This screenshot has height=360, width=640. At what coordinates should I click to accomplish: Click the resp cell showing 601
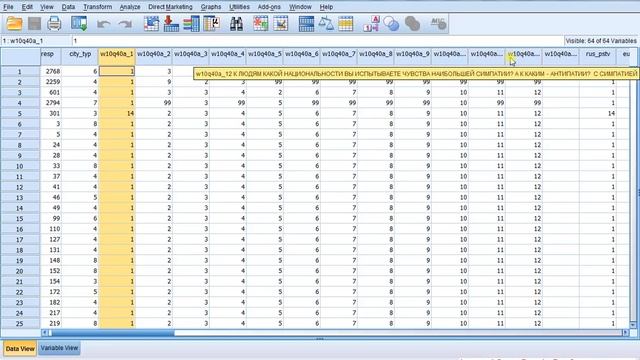coord(51,92)
